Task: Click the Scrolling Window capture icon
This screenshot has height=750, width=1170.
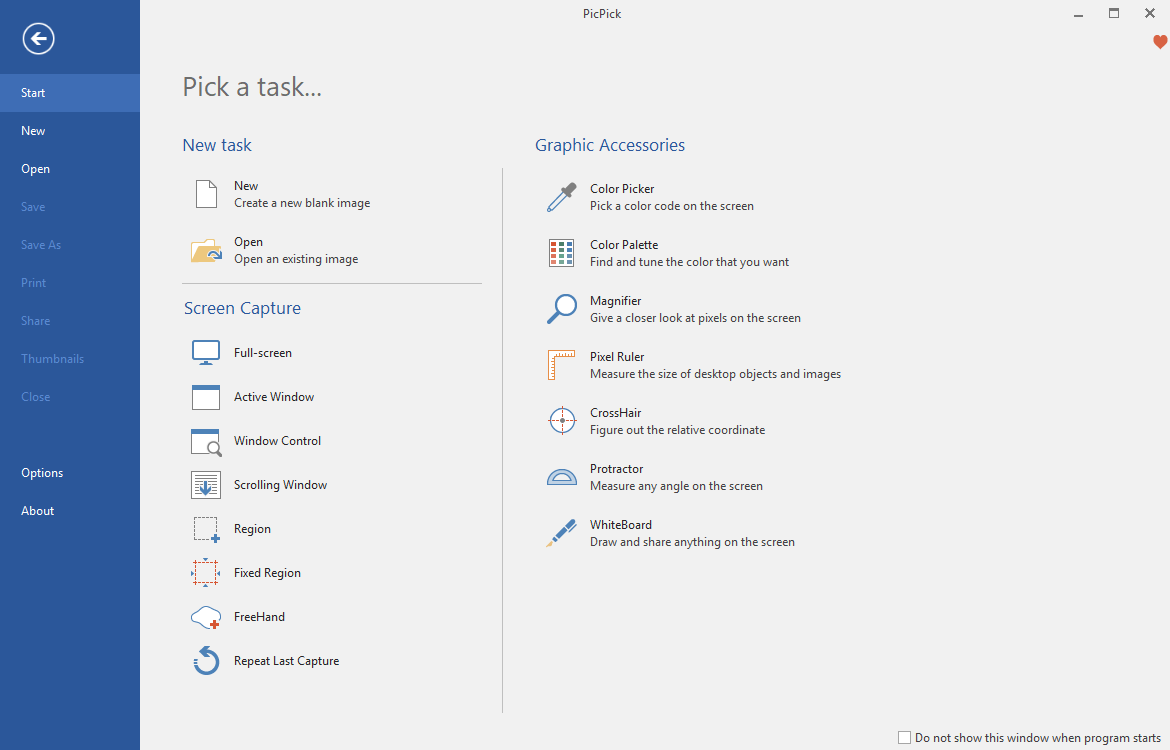Action: pyautogui.click(x=206, y=485)
